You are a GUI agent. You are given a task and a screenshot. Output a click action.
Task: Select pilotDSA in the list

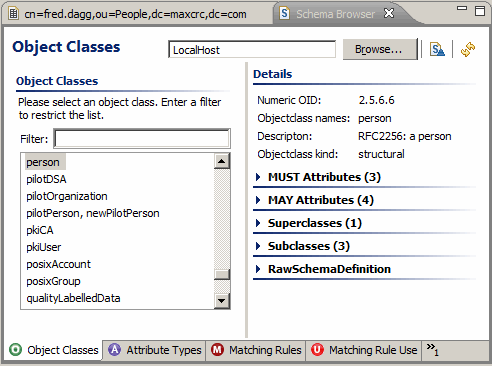click(46, 179)
